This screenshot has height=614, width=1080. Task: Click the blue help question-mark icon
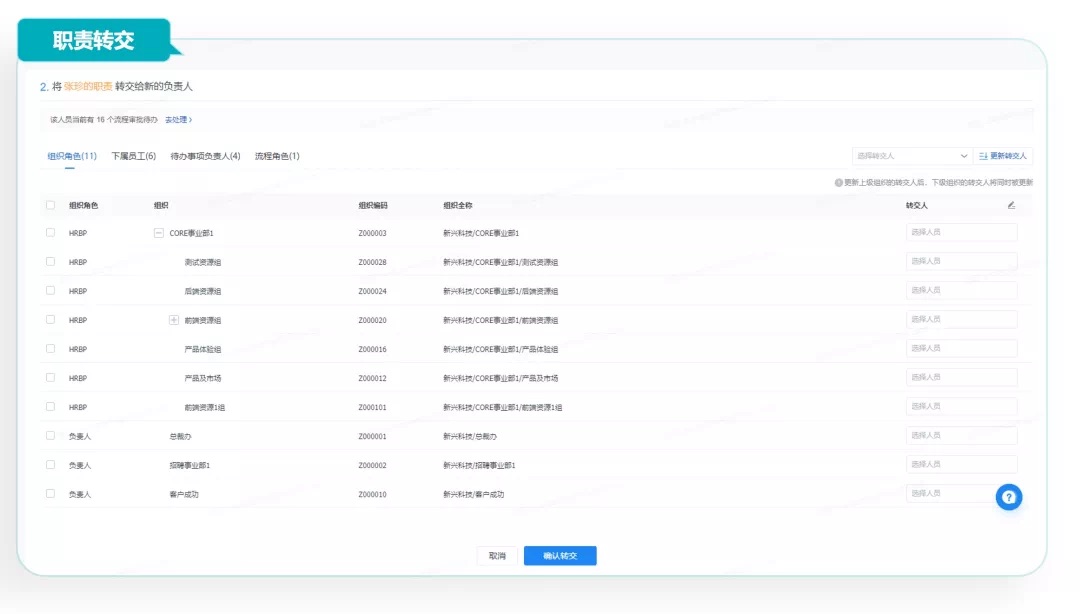1008,497
